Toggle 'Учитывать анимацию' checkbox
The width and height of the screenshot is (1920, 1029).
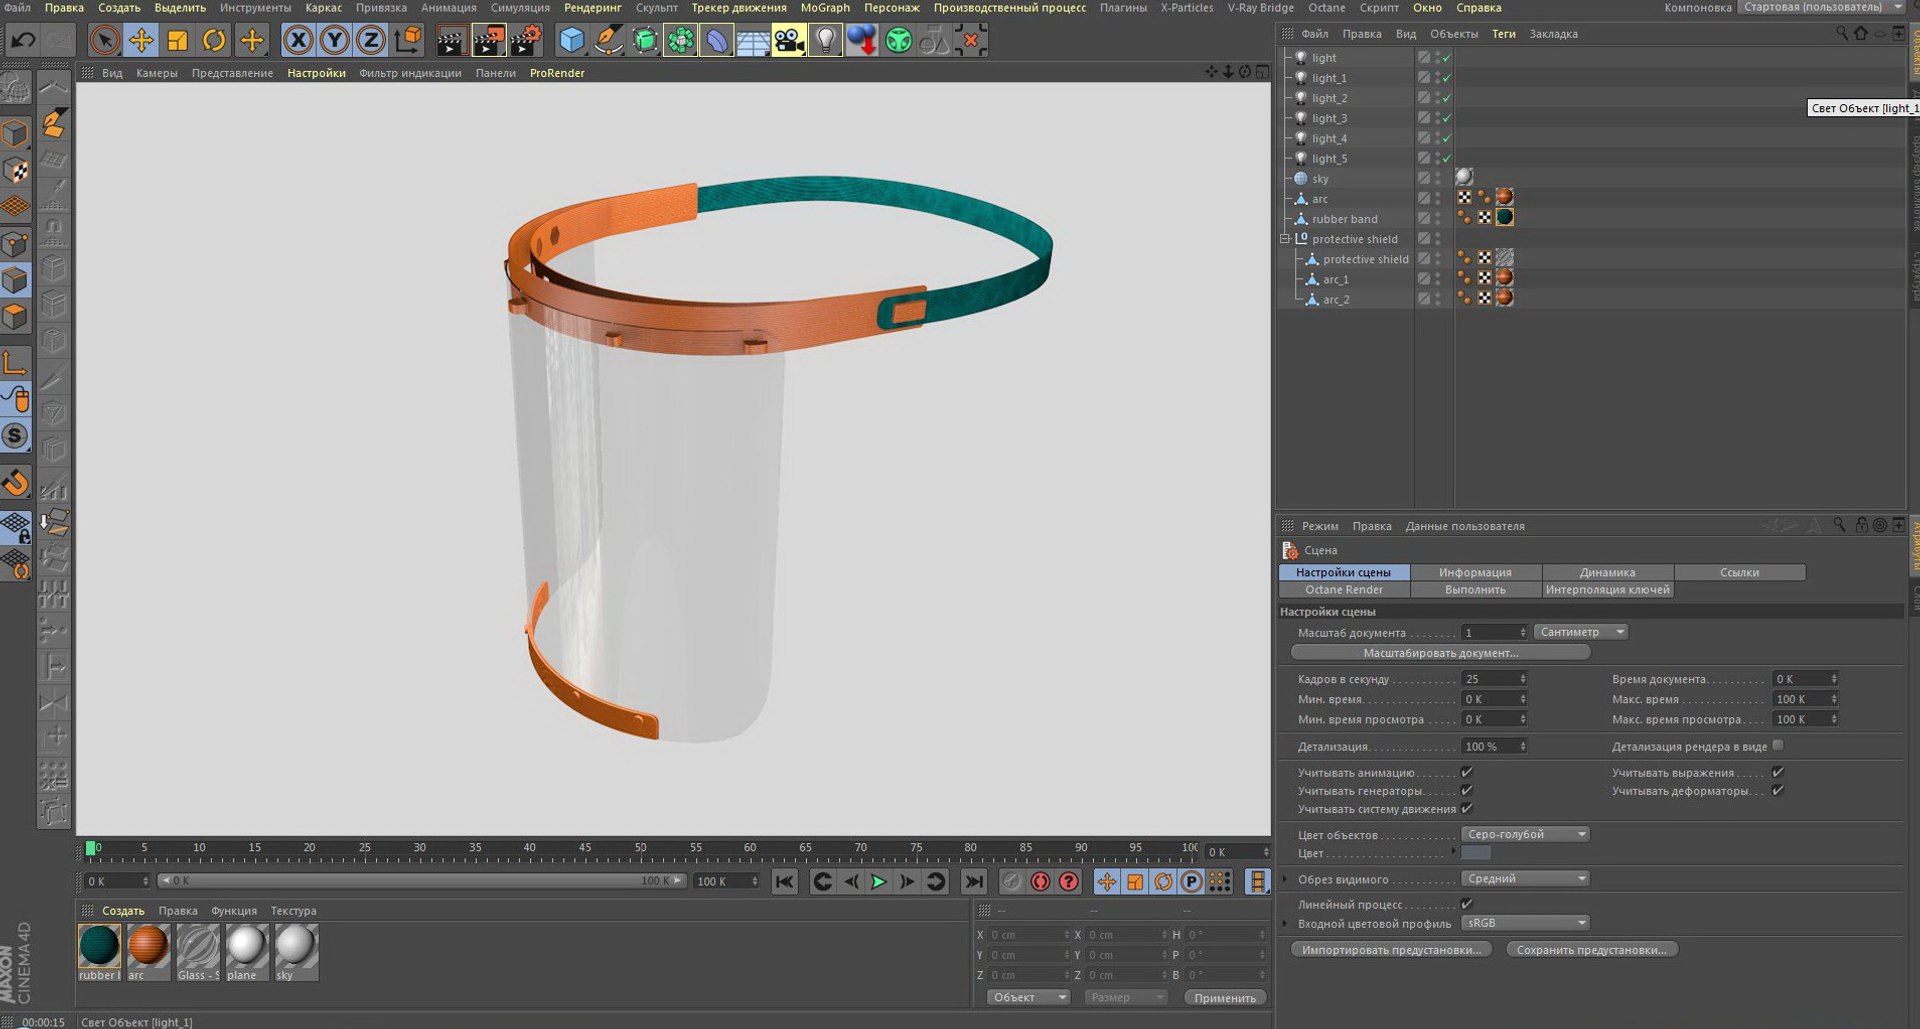click(1467, 772)
